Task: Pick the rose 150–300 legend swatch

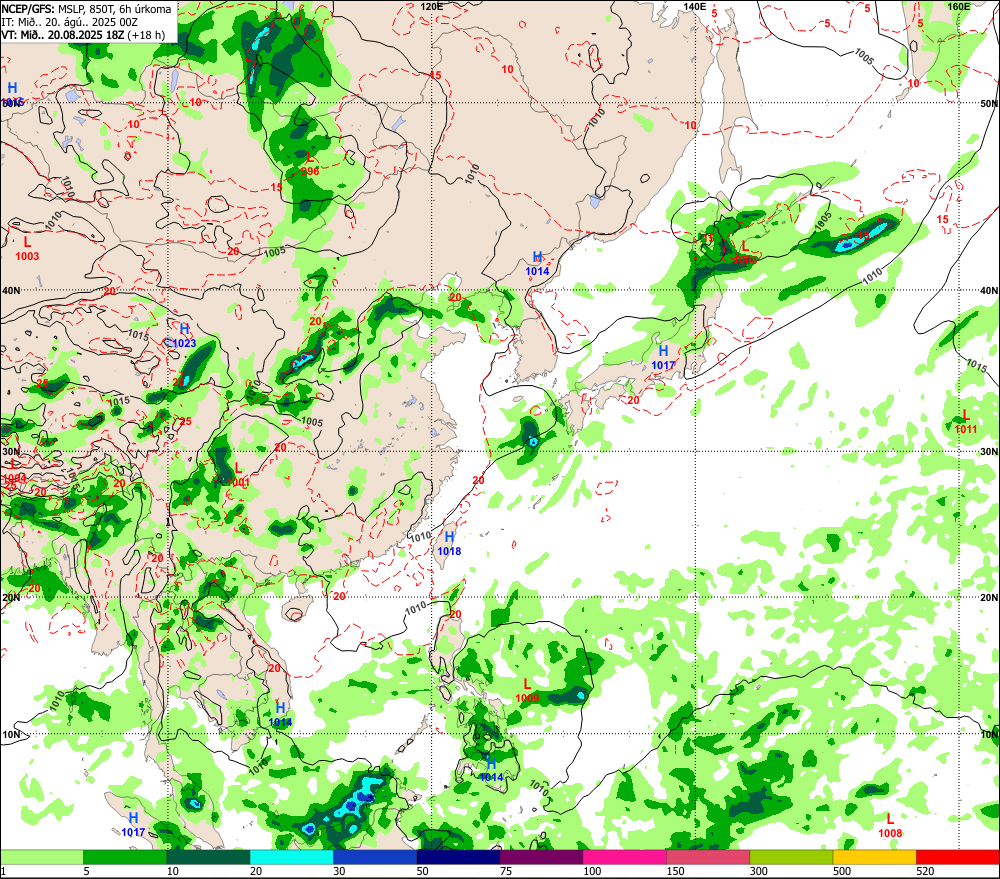Action: coord(708,857)
